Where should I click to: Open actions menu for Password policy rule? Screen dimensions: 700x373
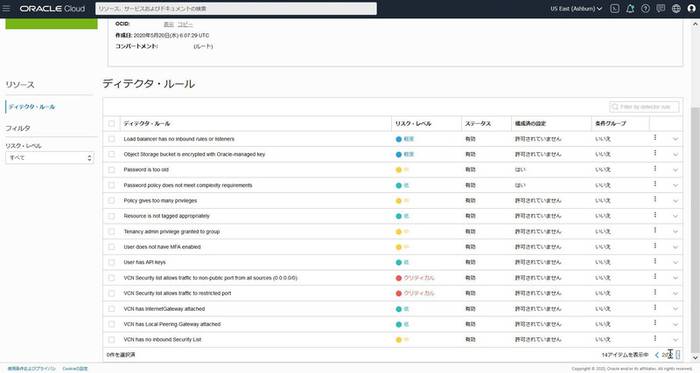pyautogui.click(x=655, y=184)
